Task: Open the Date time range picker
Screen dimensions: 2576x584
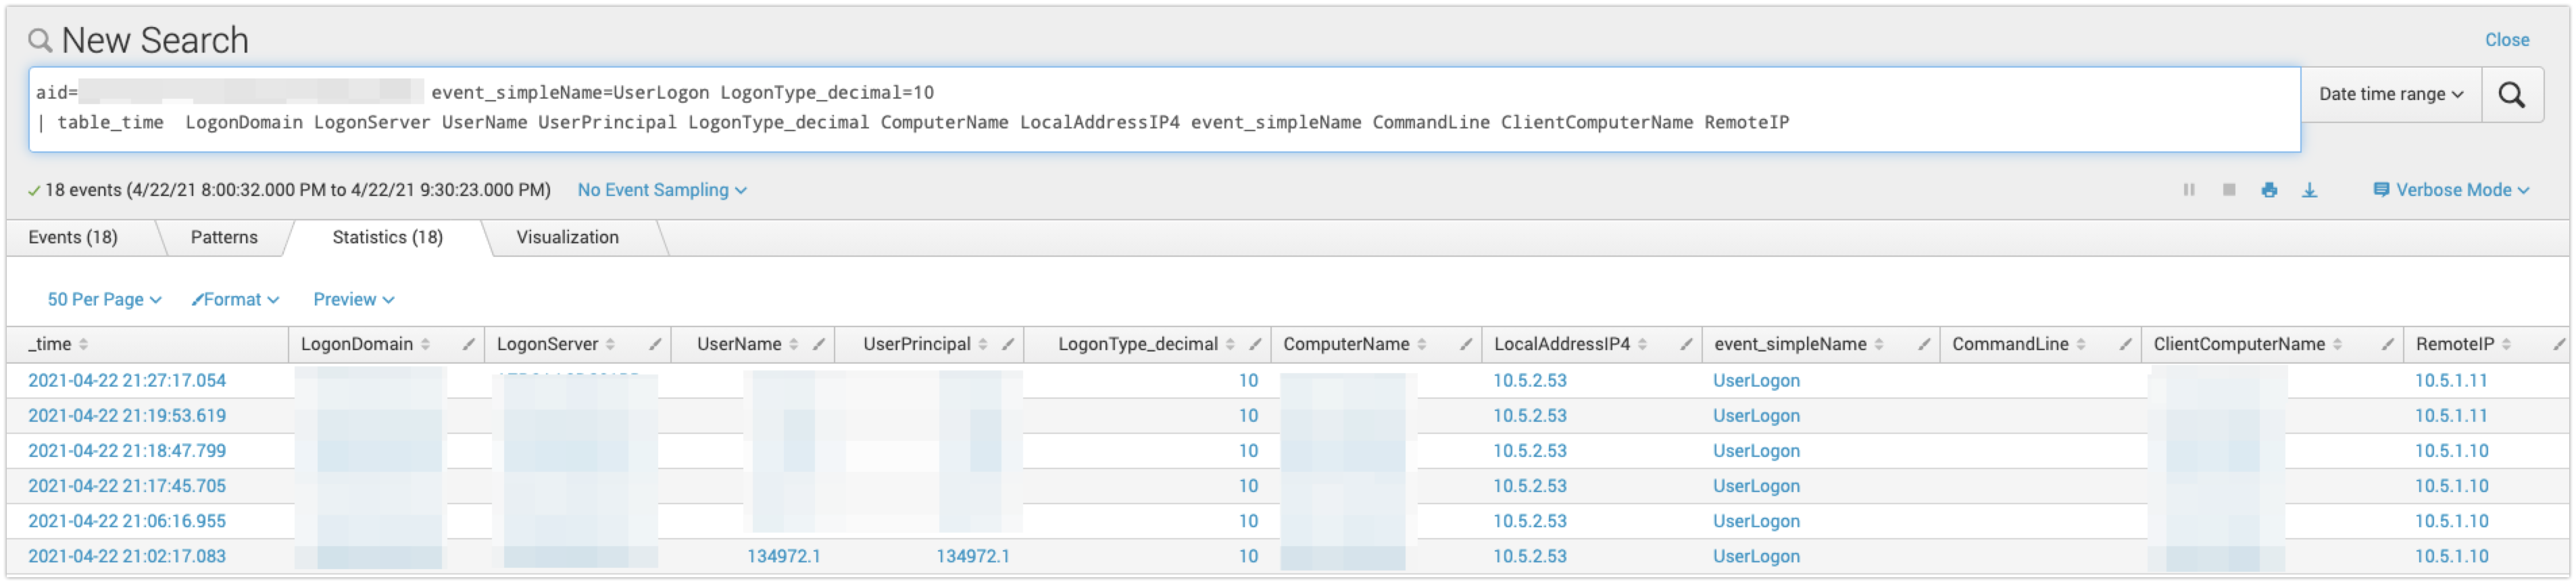Action: 2391,95
